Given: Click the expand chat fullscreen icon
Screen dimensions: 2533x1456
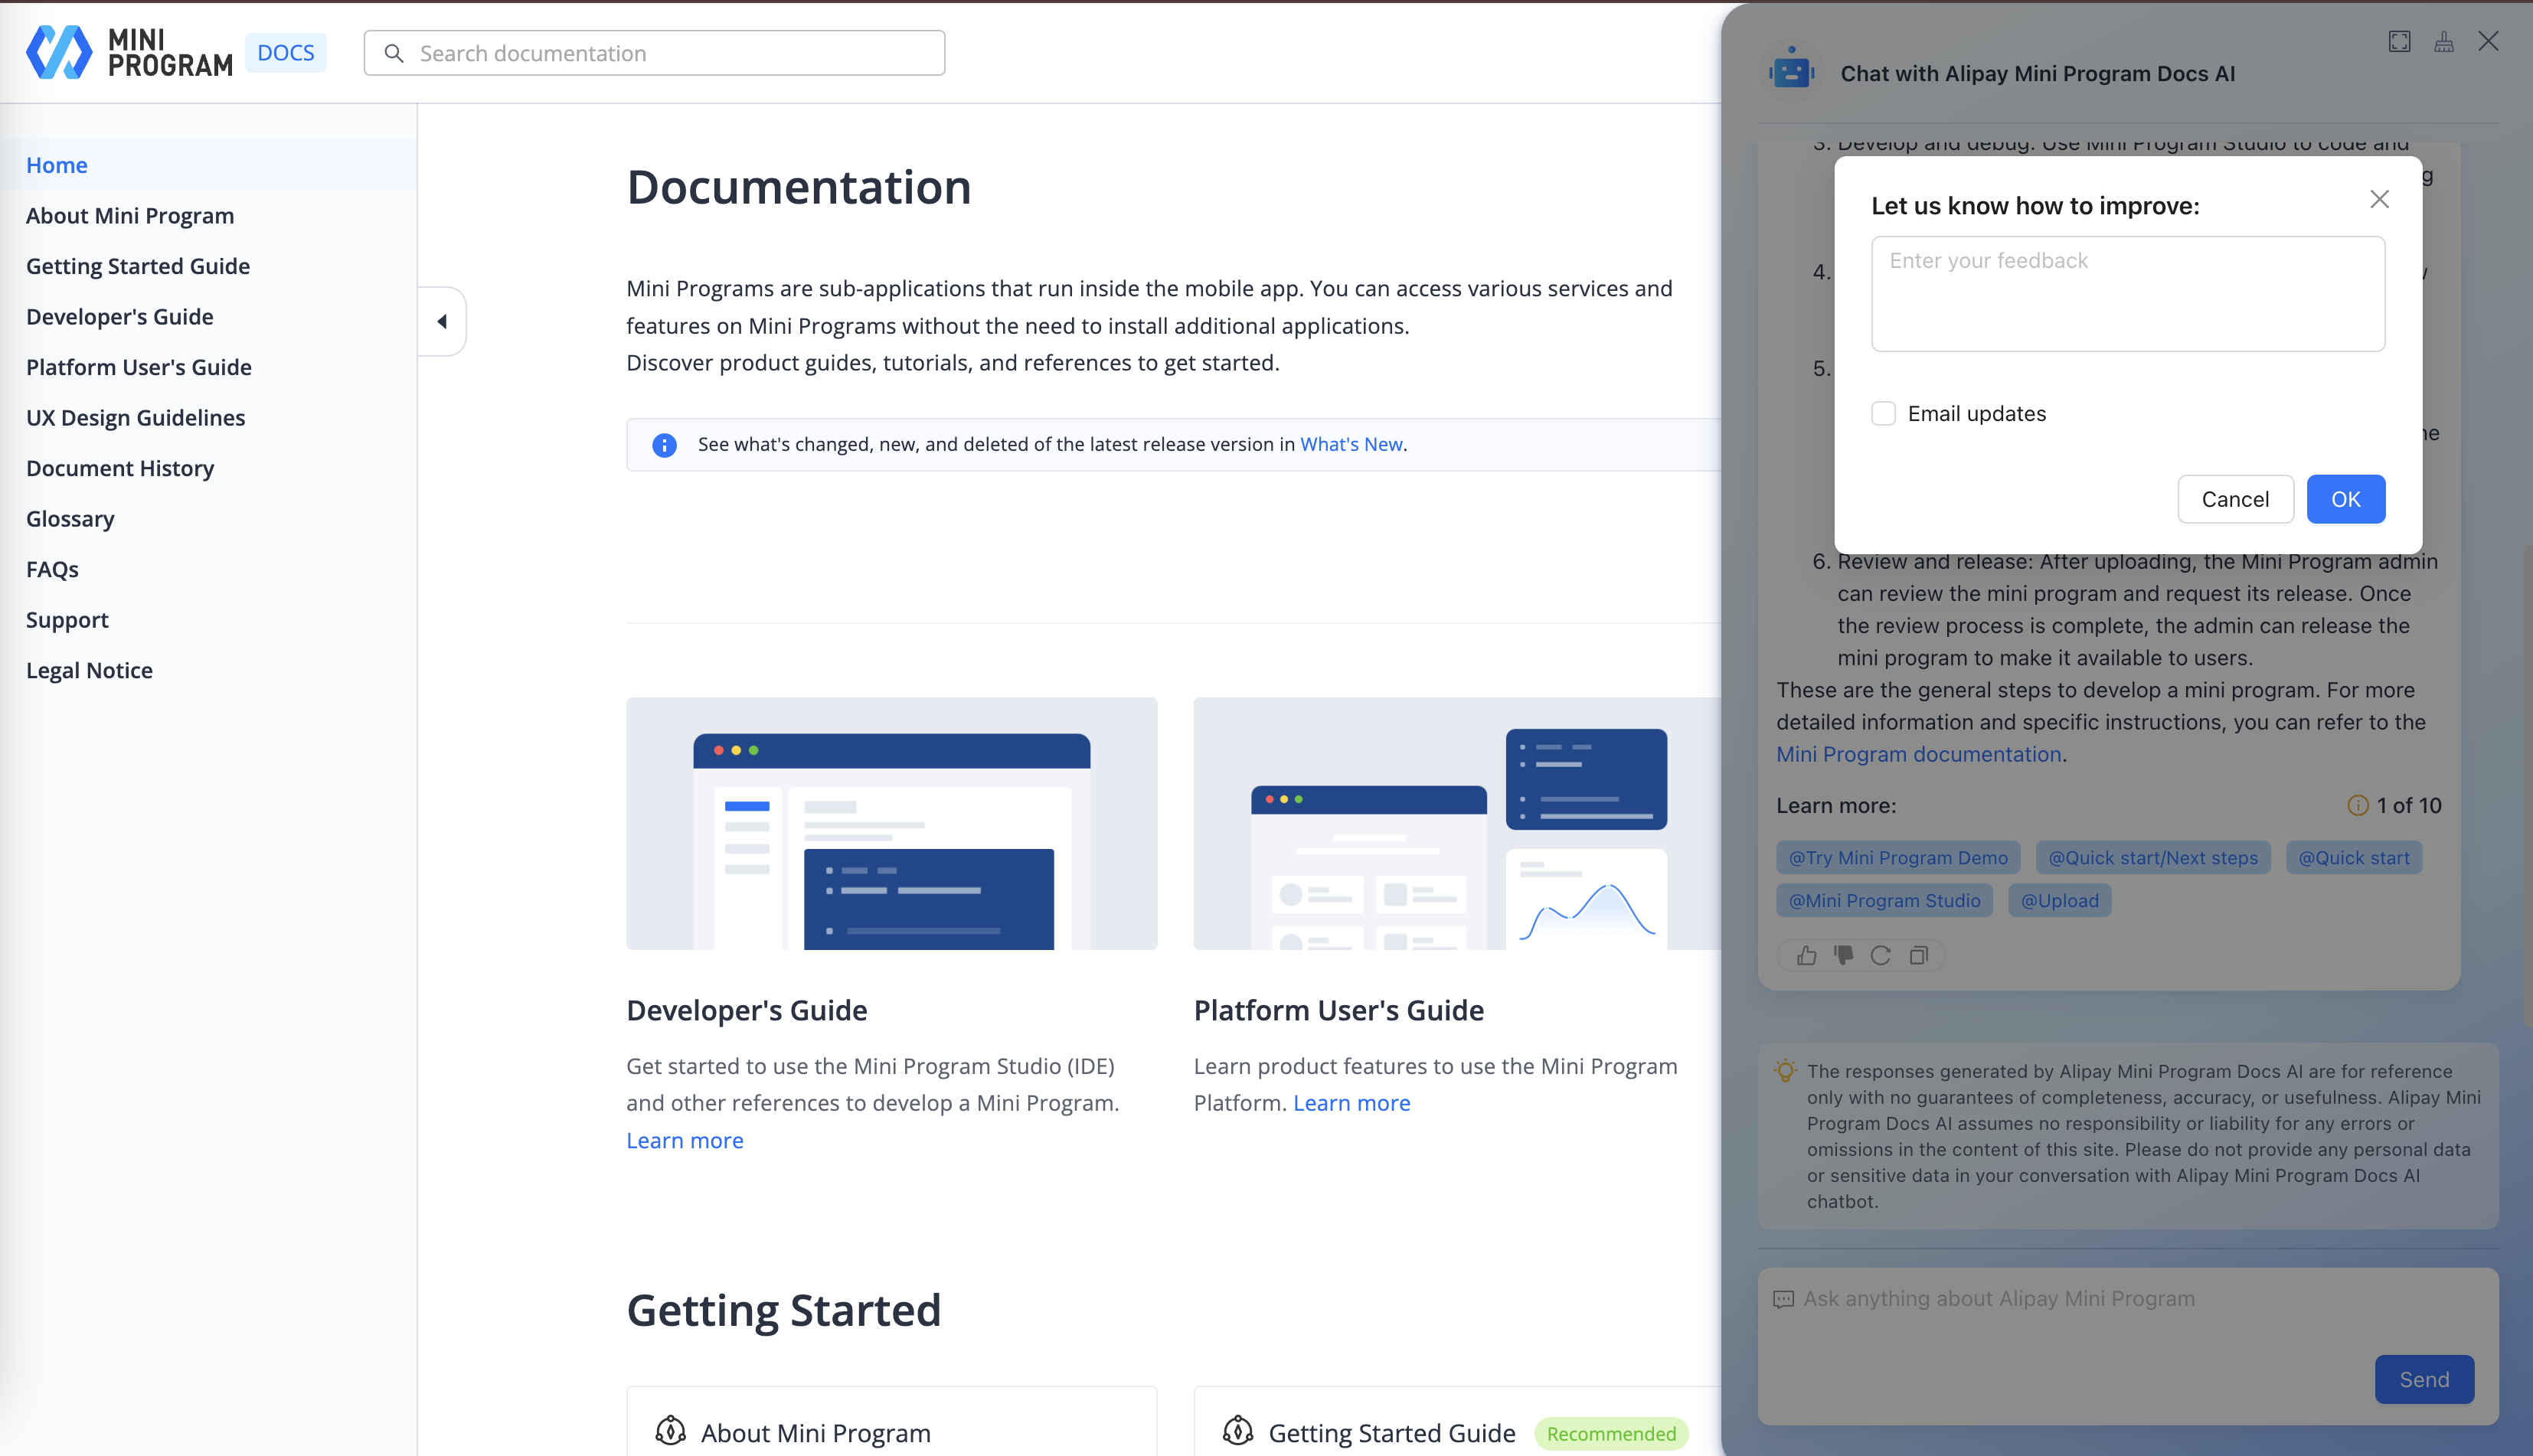Looking at the screenshot, I should [x=2399, y=41].
